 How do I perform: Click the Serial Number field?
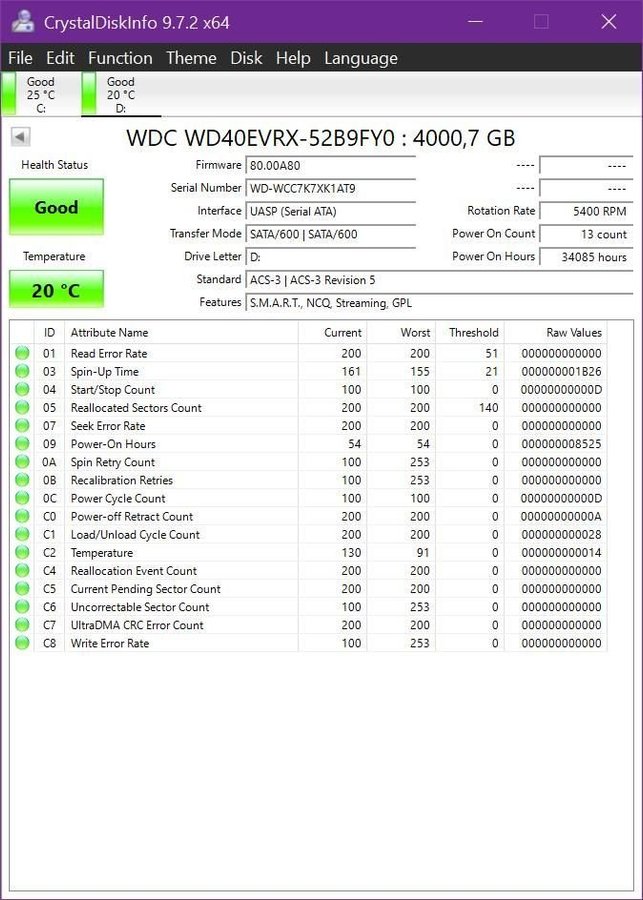click(330, 188)
